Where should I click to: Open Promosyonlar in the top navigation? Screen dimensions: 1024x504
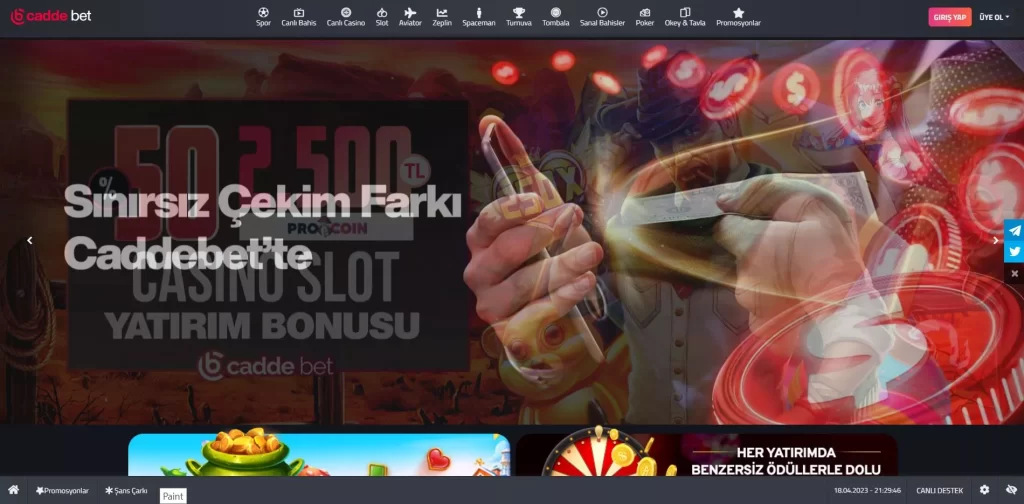click(738, 17)
